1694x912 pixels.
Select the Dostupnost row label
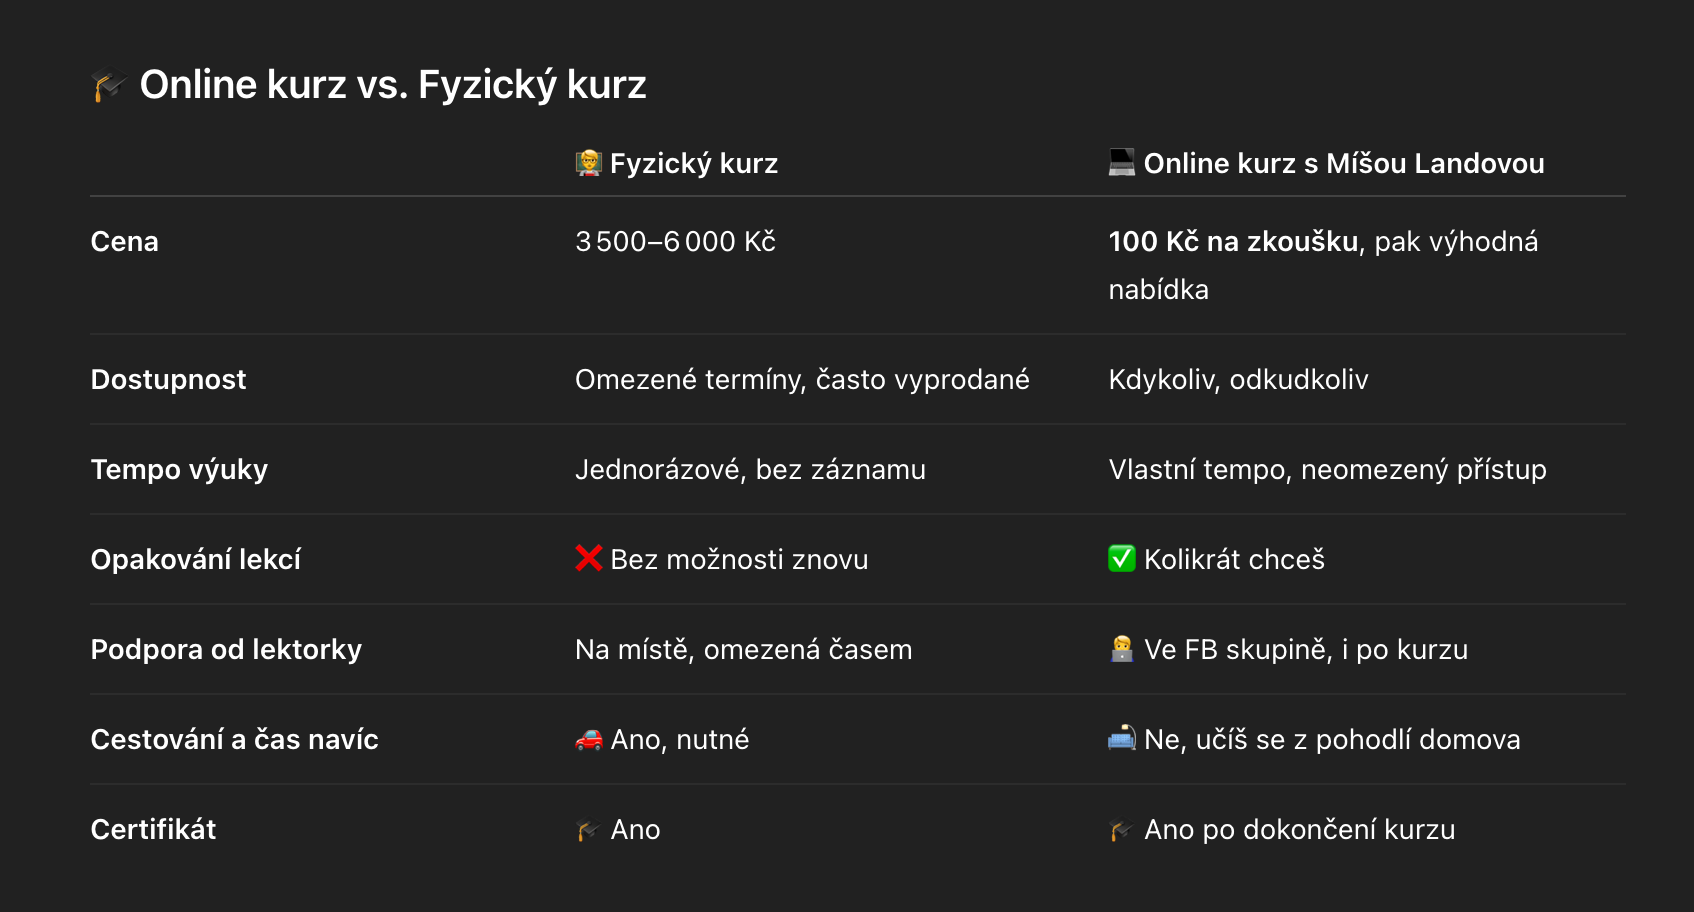tap(168, 380)
